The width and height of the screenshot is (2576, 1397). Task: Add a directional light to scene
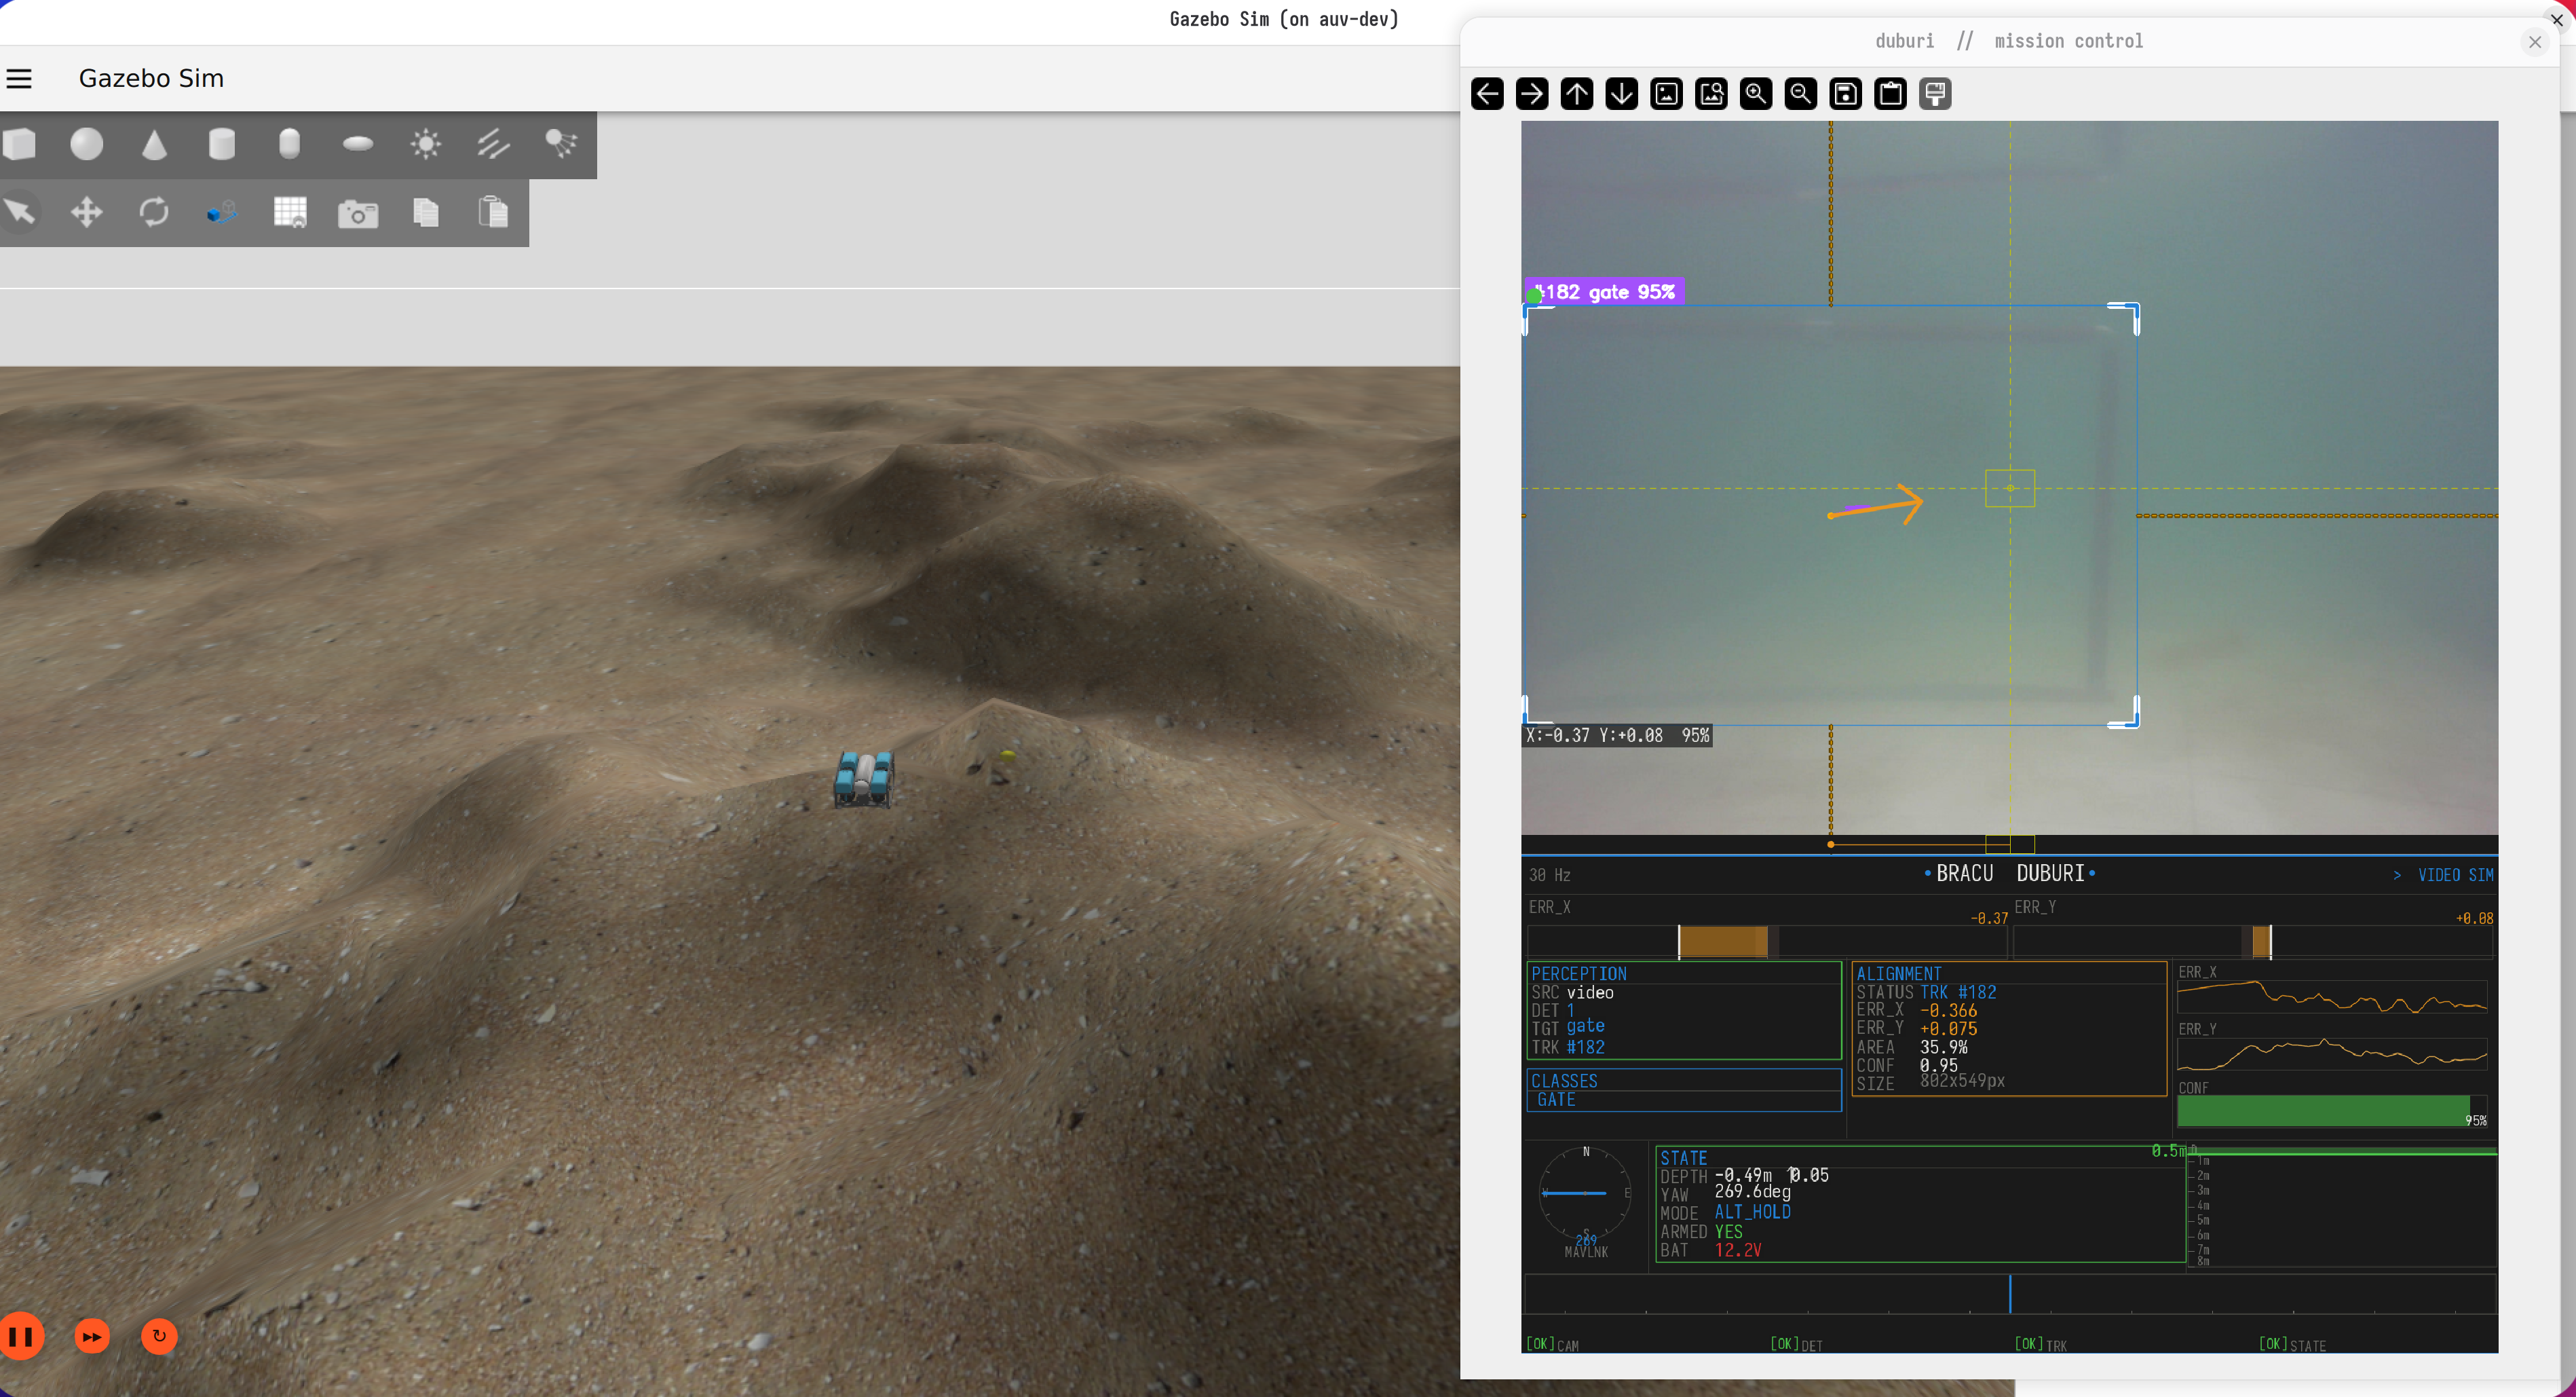[493, 144]
